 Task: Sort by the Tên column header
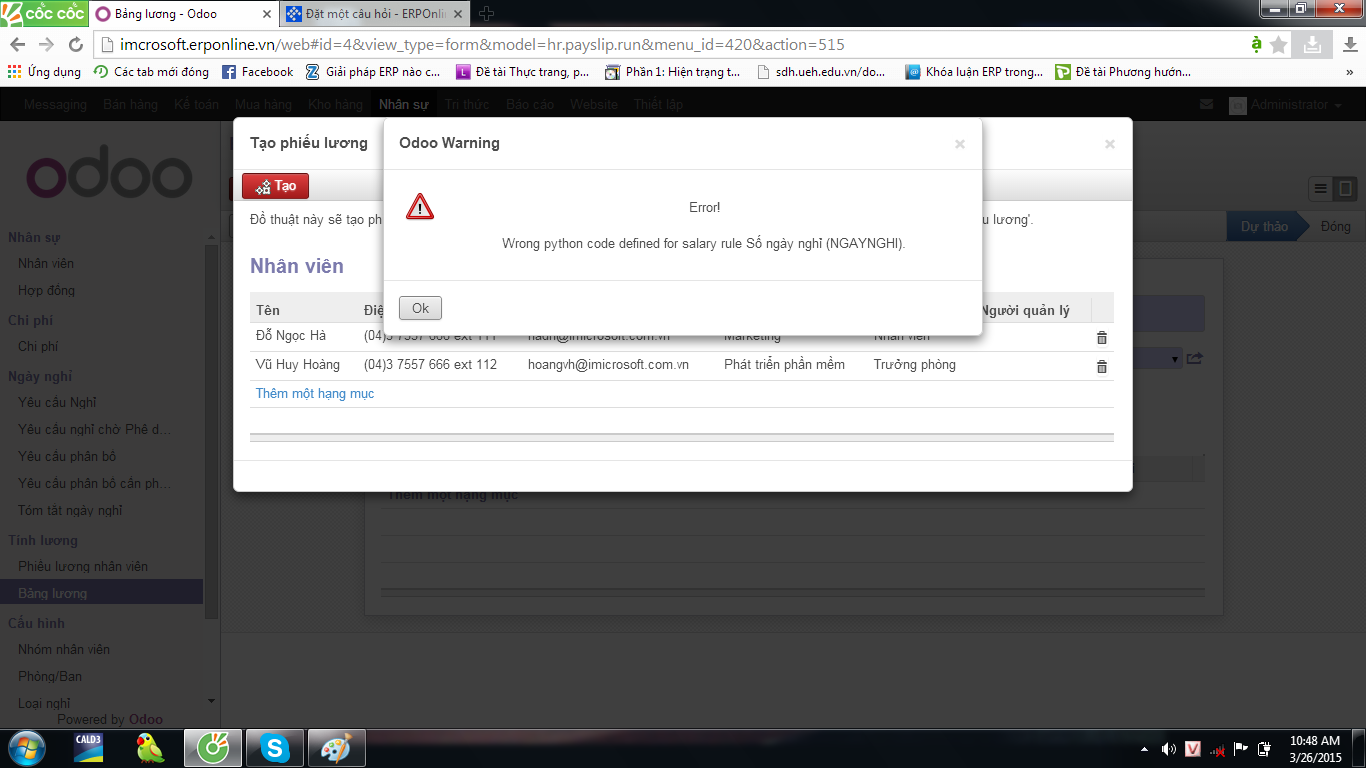tap(268, 310)
